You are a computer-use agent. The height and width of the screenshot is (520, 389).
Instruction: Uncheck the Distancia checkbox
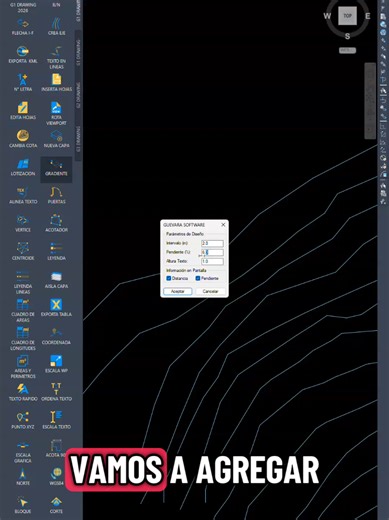point(169,278)
